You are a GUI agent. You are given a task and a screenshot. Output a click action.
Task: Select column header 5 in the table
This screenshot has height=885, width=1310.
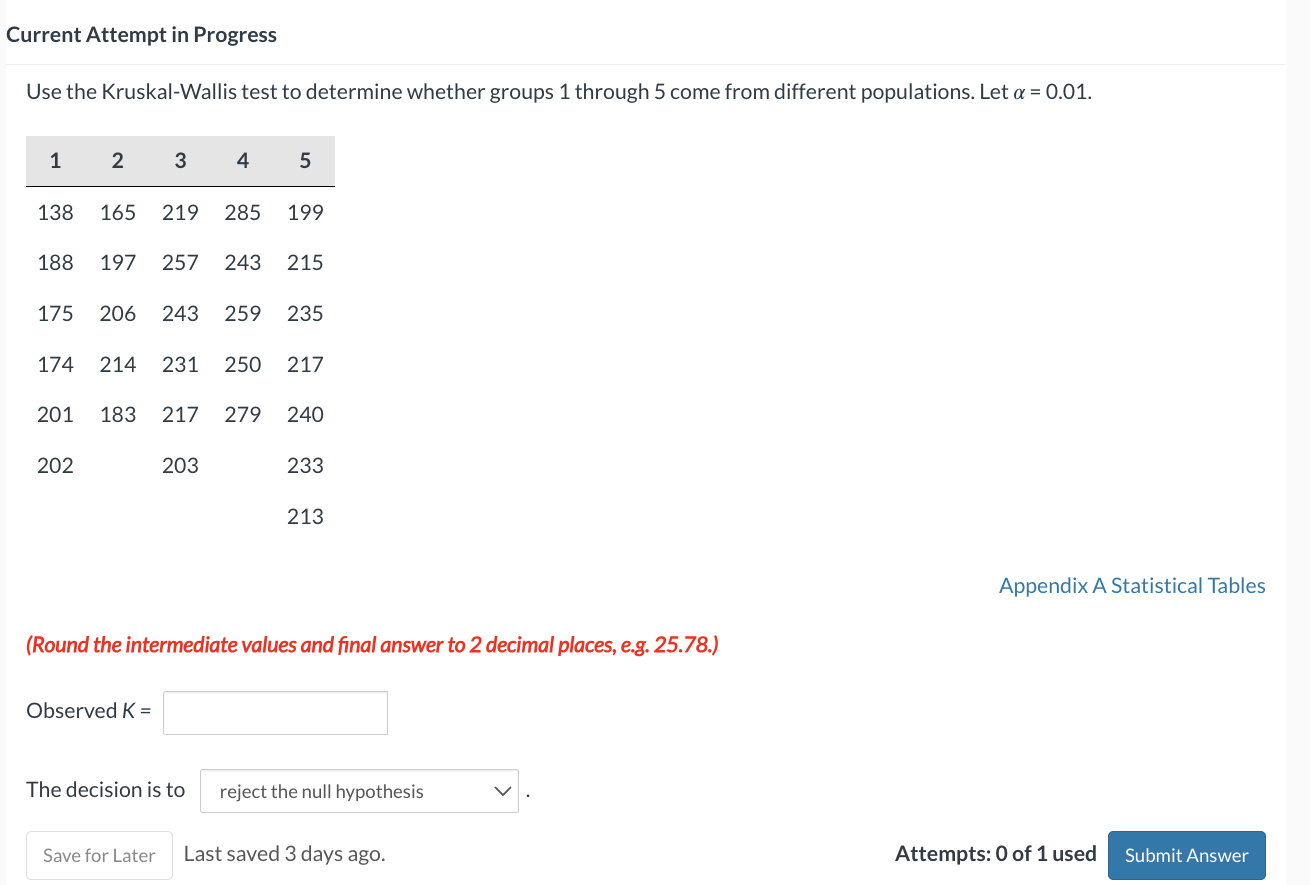point(305,161)
